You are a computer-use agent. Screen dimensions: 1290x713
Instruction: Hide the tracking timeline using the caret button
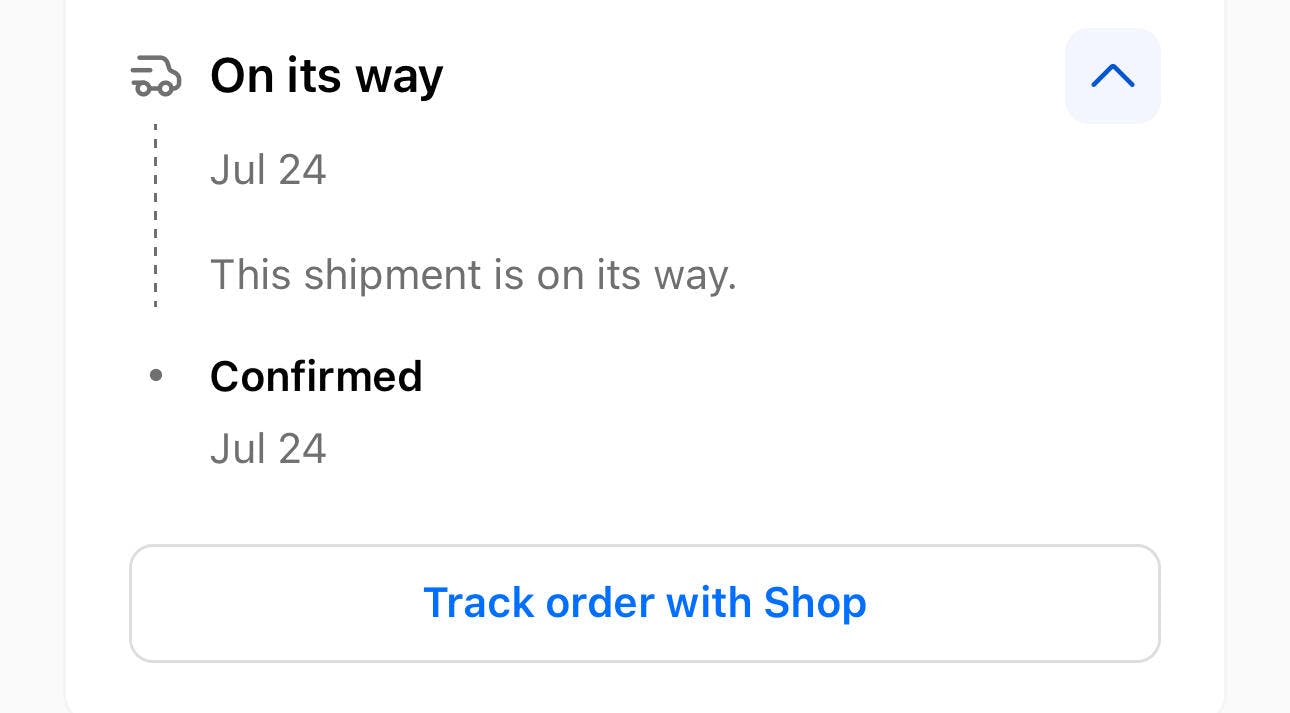pyautogui.click(x=1113, y=76)
